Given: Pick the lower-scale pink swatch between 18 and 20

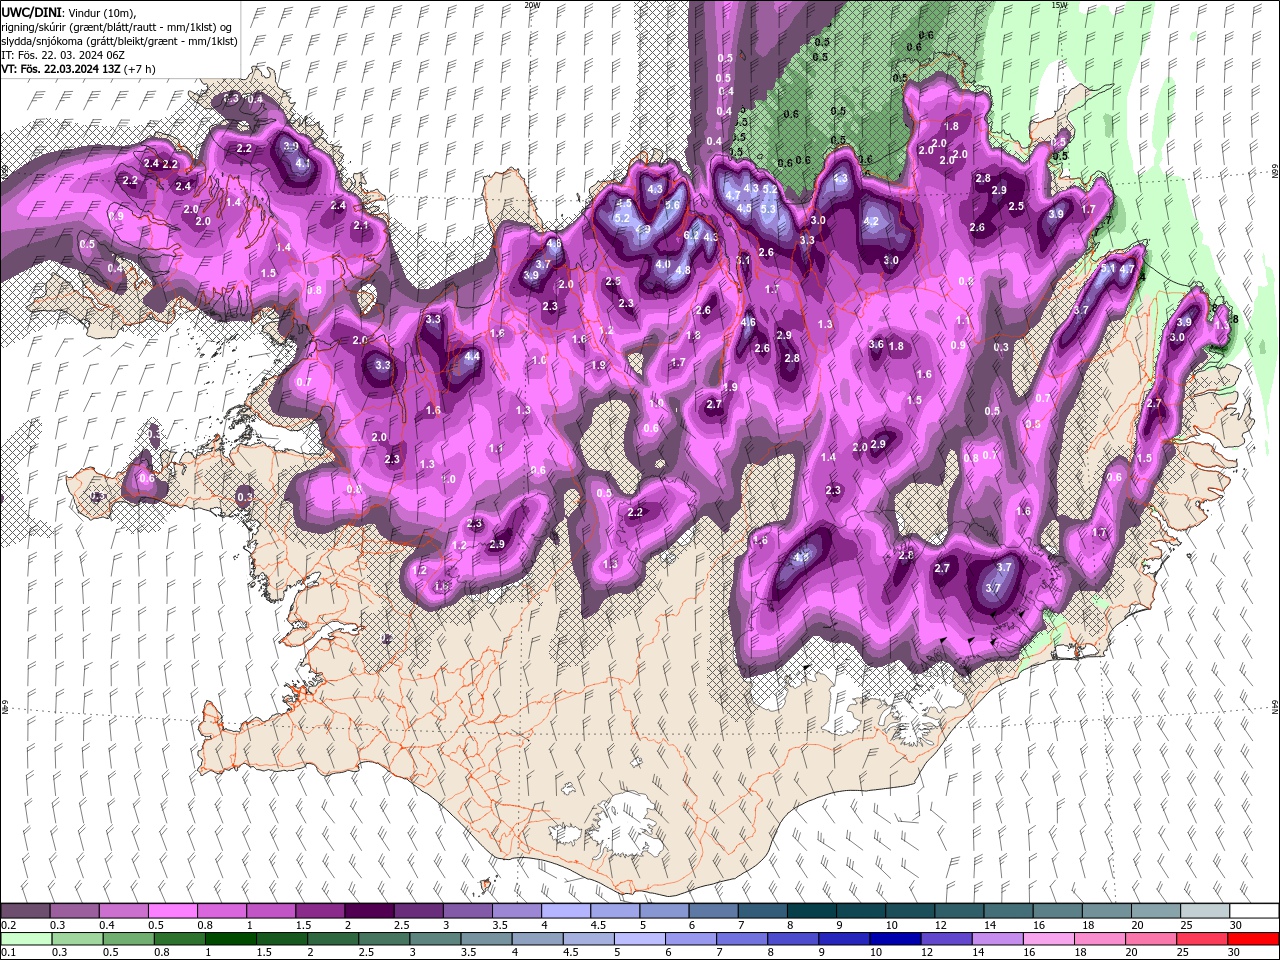Looking at the screenshot, I should tap(1098, 939).
